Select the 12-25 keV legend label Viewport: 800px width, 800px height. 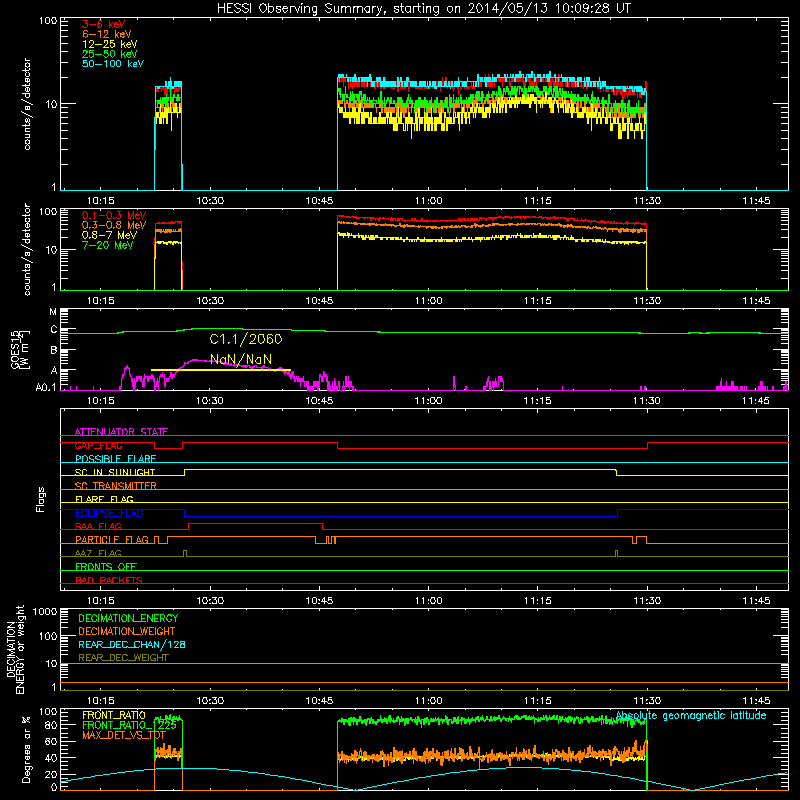pyautogui.click(x=109, y=44)
